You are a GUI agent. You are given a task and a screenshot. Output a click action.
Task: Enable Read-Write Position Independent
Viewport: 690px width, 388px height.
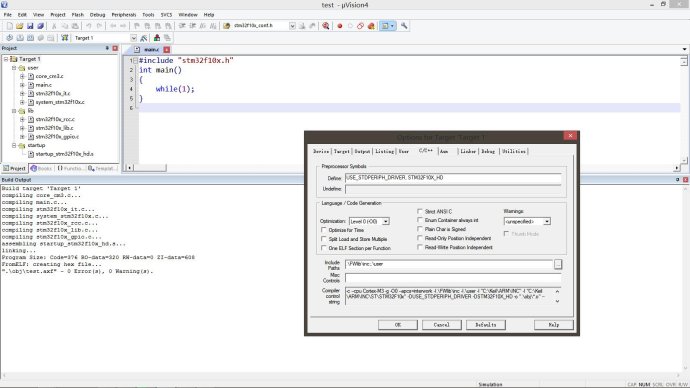[420, 247]
